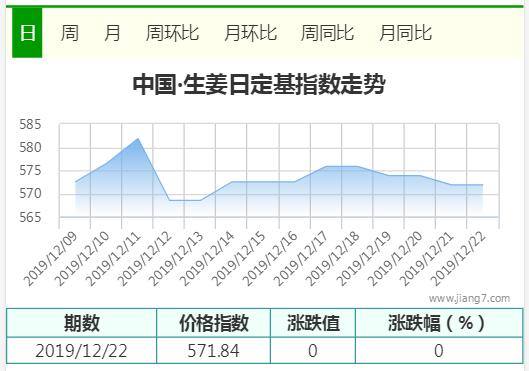The image size is (529, 371).
Task: Click the 涨跌值 column header
Action: click(313, 323)
